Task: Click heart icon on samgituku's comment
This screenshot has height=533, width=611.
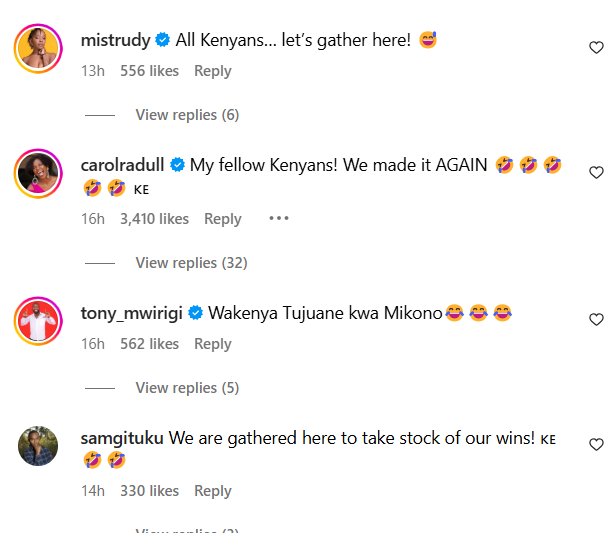Action: point(596,444)
